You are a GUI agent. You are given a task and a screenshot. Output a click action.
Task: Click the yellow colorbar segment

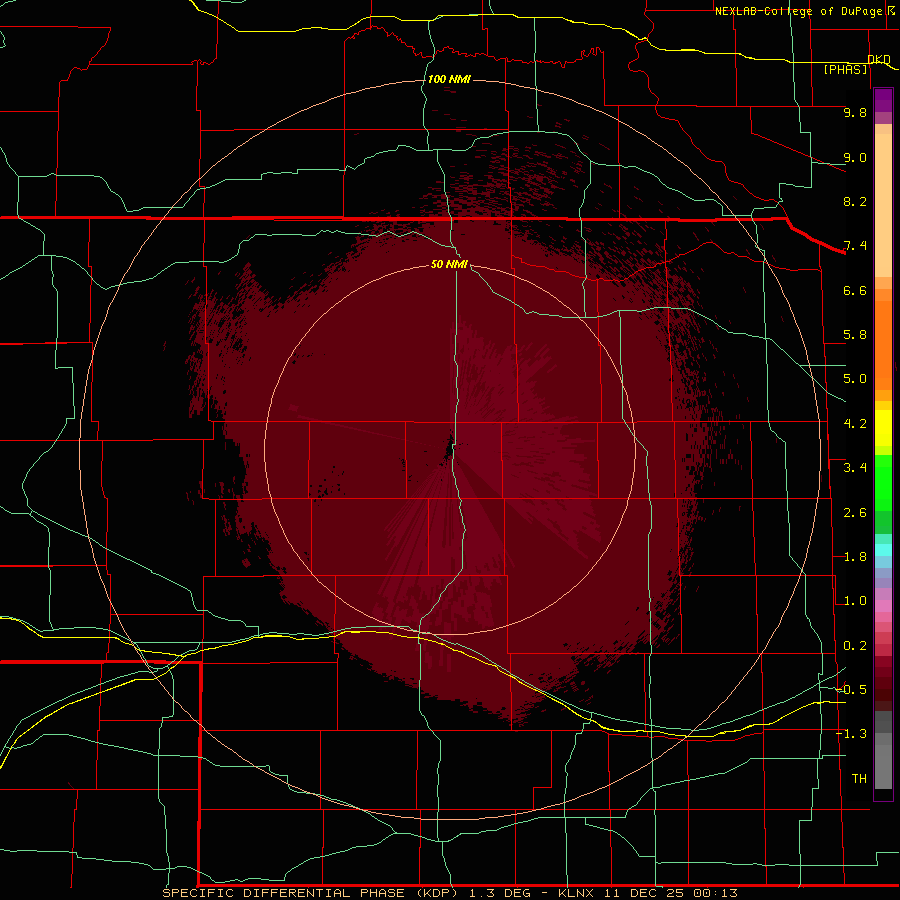click(x=883, y=428)
